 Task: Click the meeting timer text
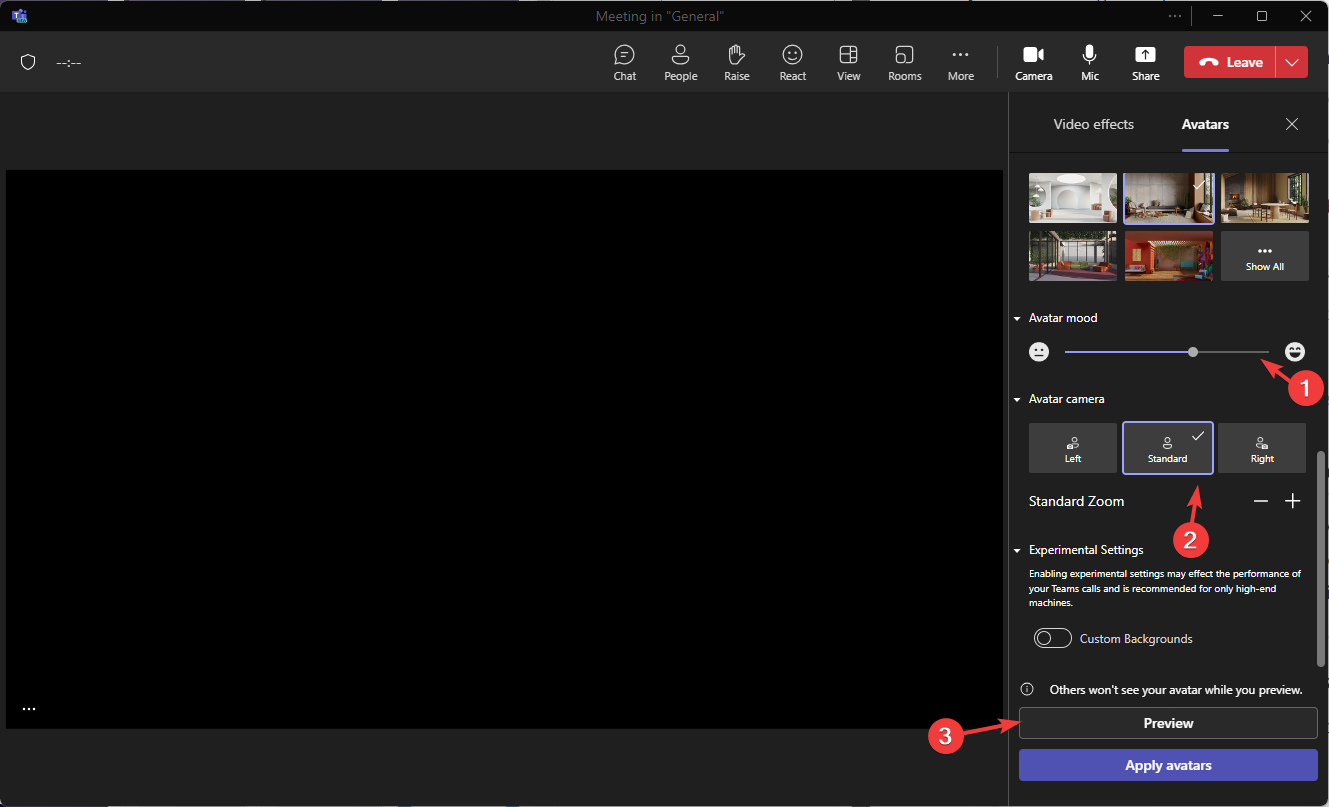[69, 62]
